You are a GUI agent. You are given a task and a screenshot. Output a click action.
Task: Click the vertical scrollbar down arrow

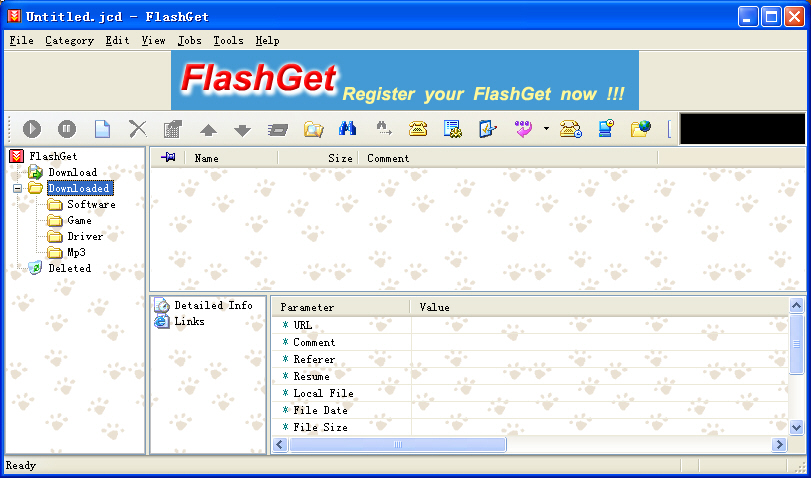[797, 427]
